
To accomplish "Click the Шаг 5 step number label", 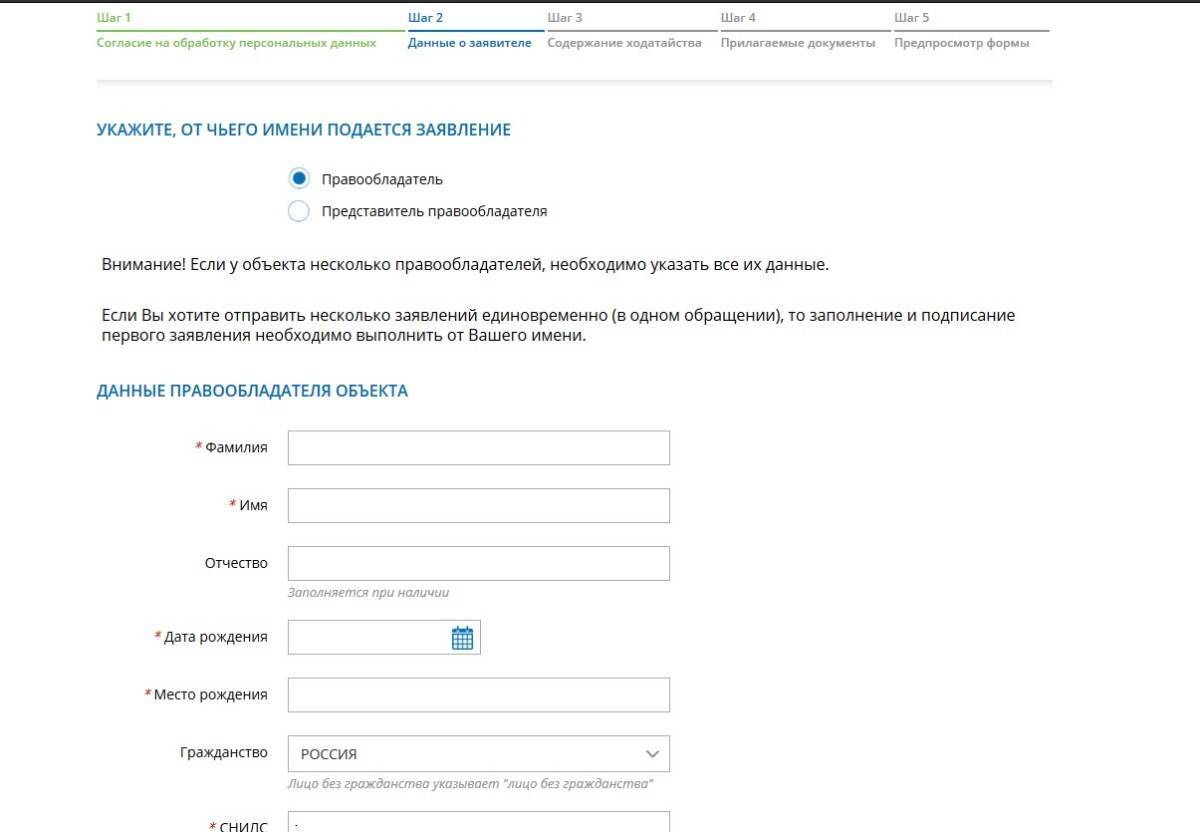I will [x=911, y=18].
